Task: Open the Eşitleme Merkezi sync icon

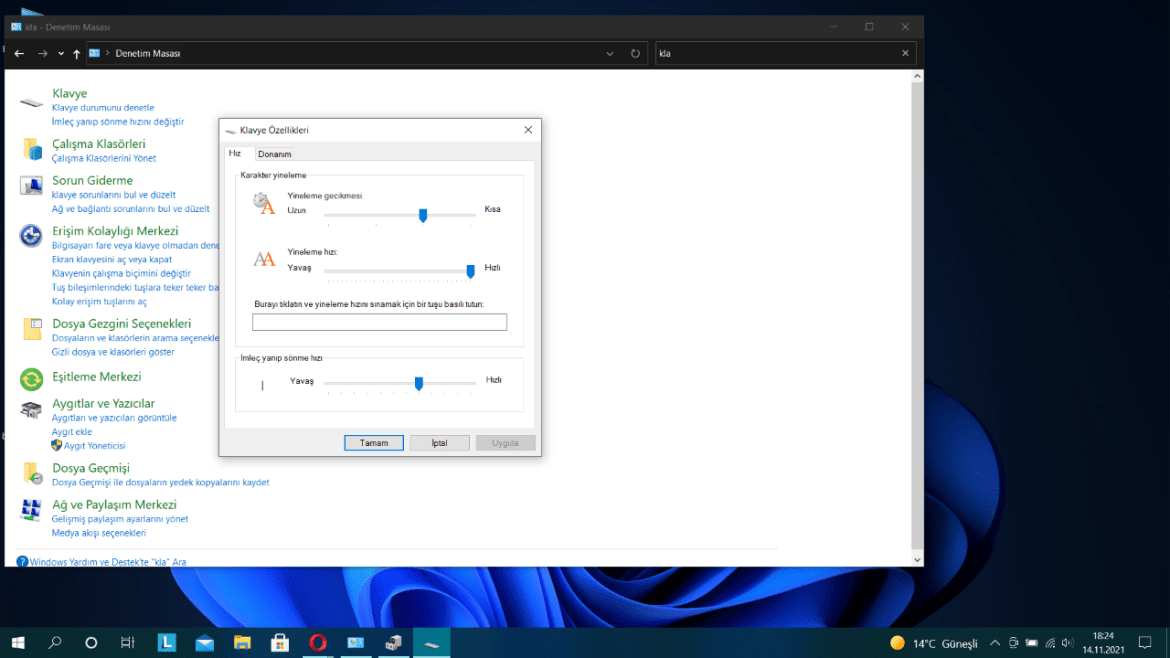Action: (x=32, y=378)
